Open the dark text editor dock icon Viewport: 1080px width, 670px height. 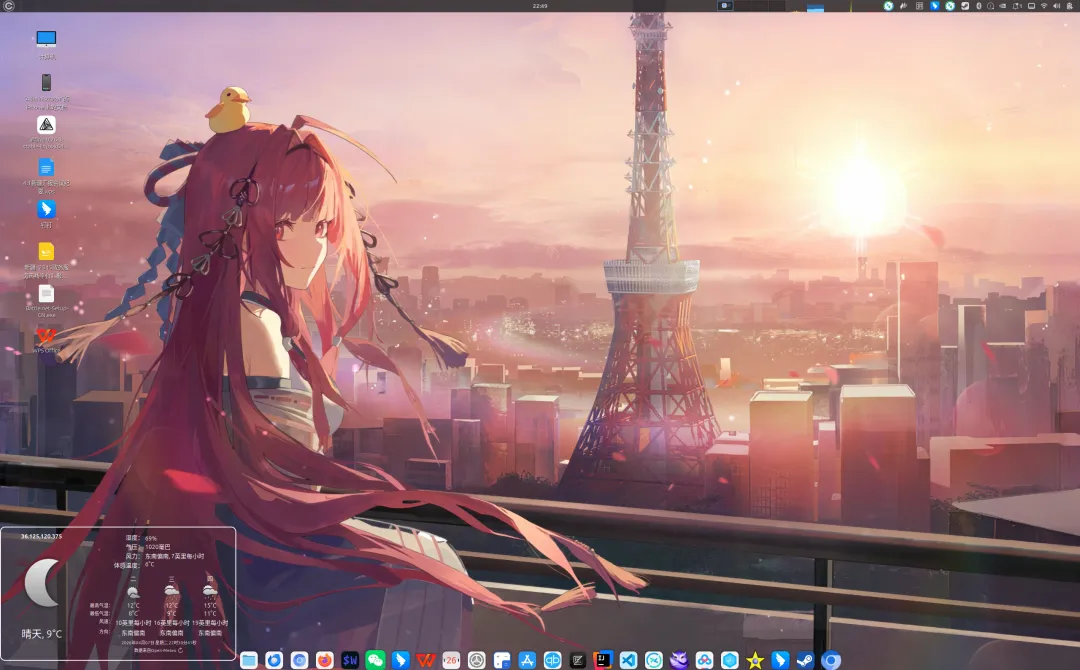tap(578, 660)
